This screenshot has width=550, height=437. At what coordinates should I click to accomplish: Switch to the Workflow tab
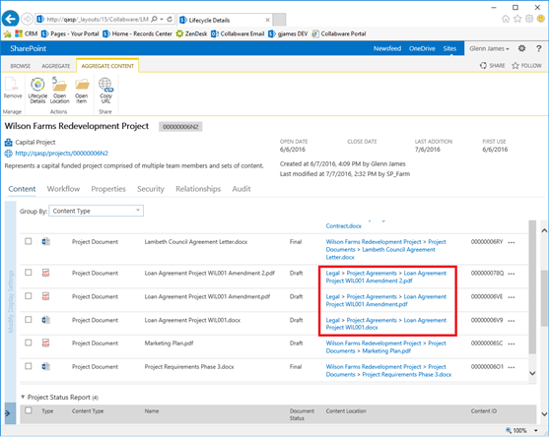click(63, 189)
